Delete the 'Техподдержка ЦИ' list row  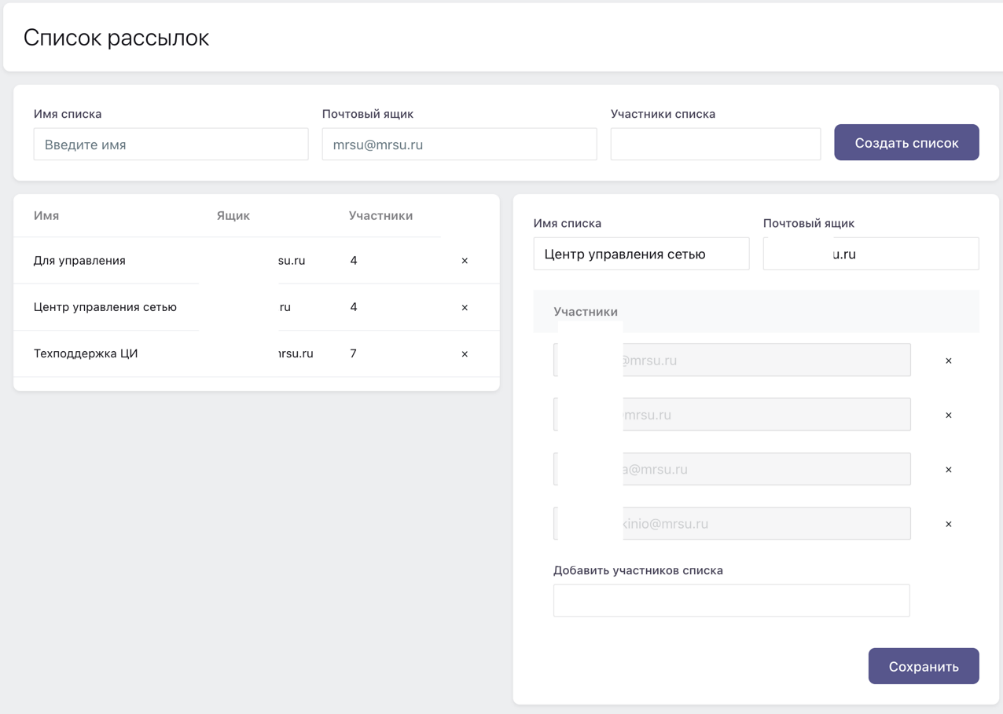pos(464,354)
